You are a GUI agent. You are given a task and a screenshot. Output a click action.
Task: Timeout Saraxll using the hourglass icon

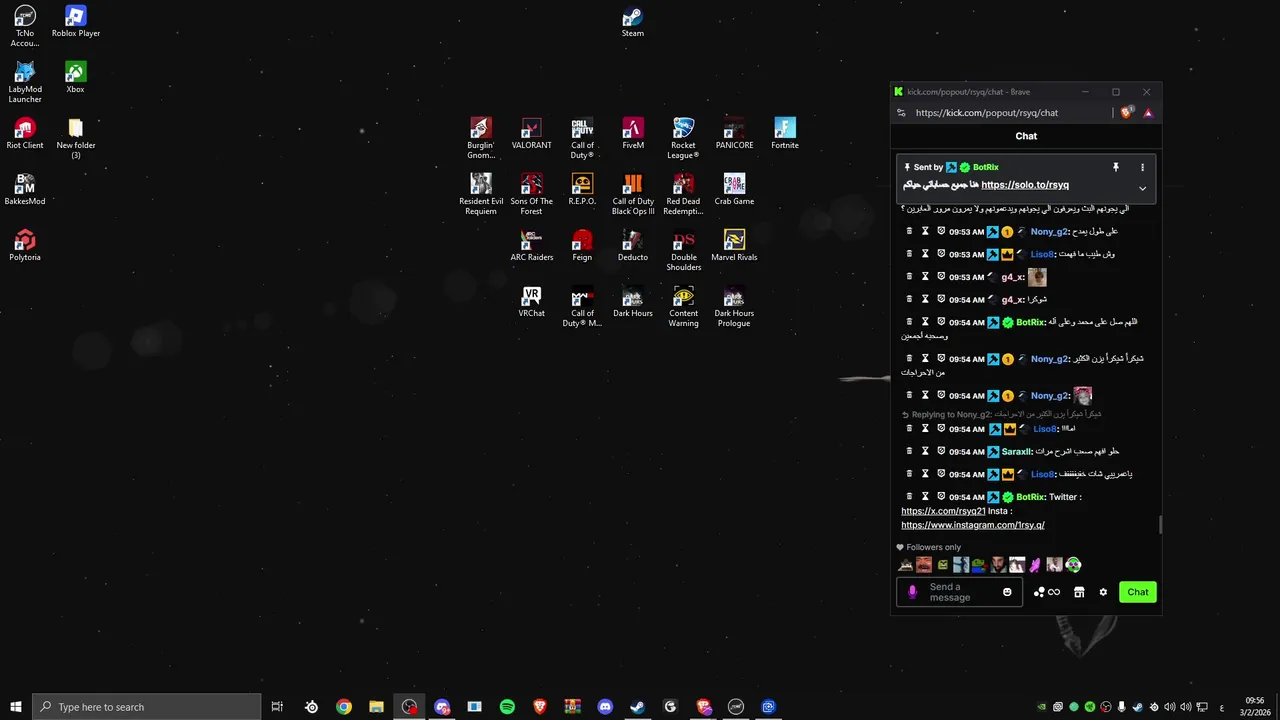pyautogui.click(x=925, y=451)
